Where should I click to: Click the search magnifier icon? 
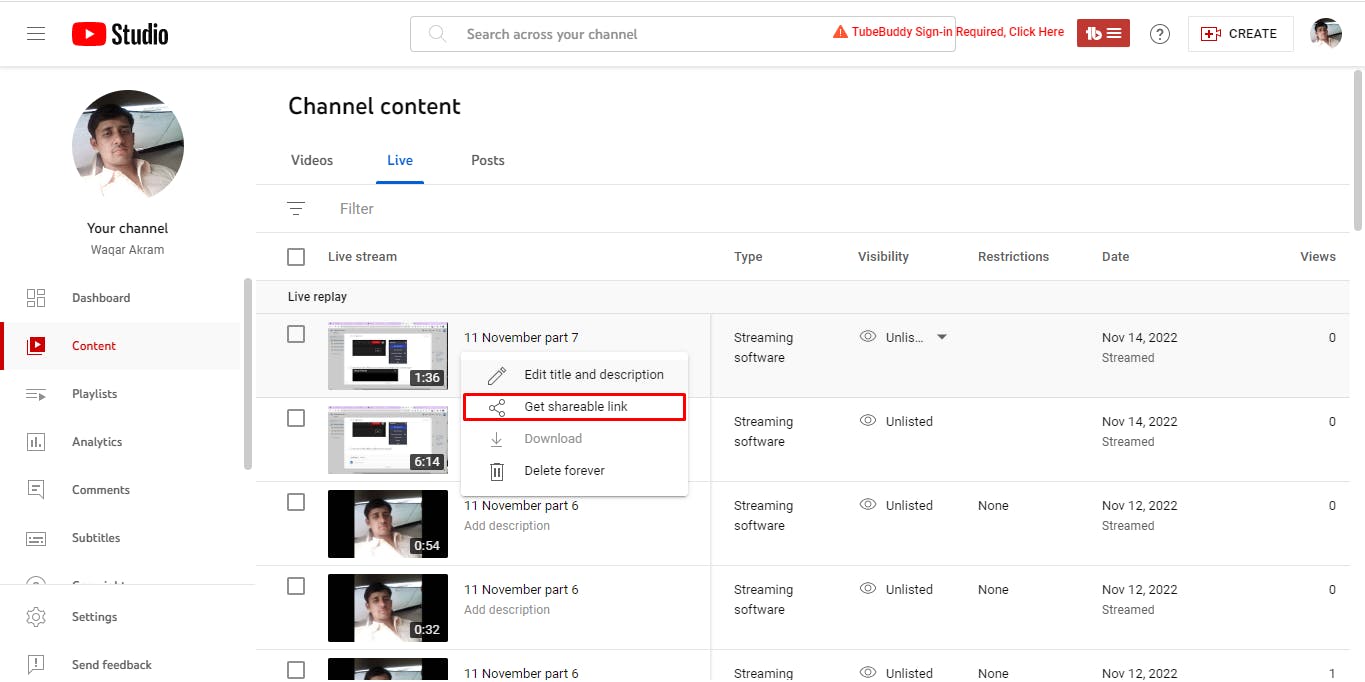(x=437, y=34)
